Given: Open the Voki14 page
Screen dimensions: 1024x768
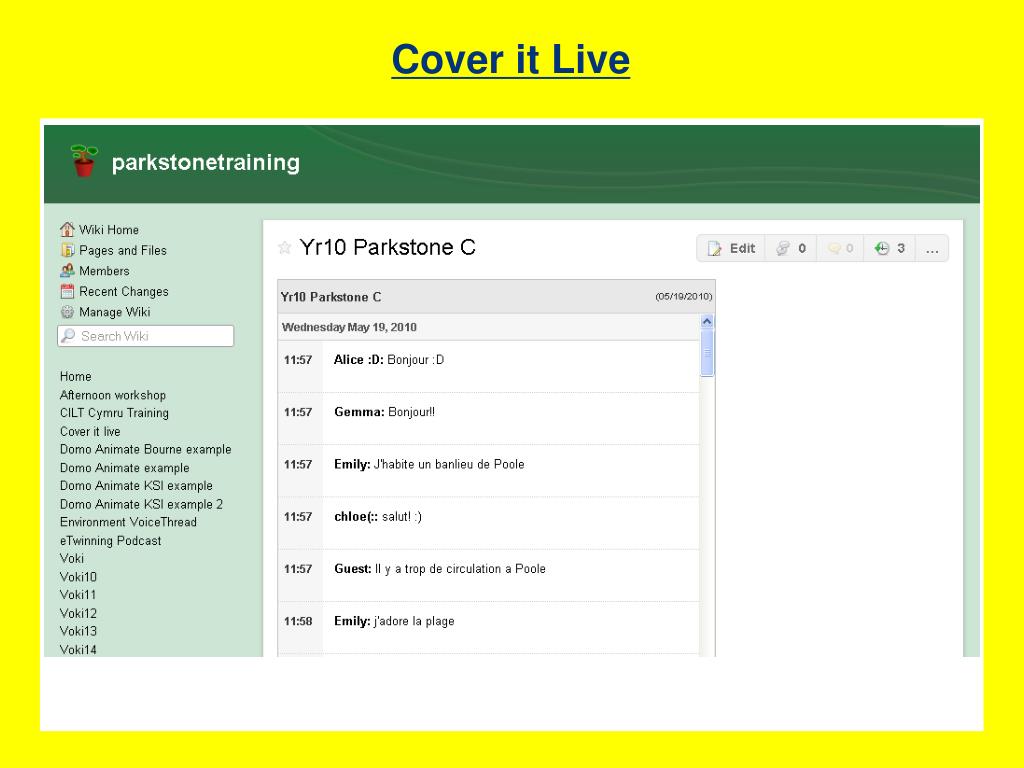Looking at the screenshot, I should coord(78,650).
